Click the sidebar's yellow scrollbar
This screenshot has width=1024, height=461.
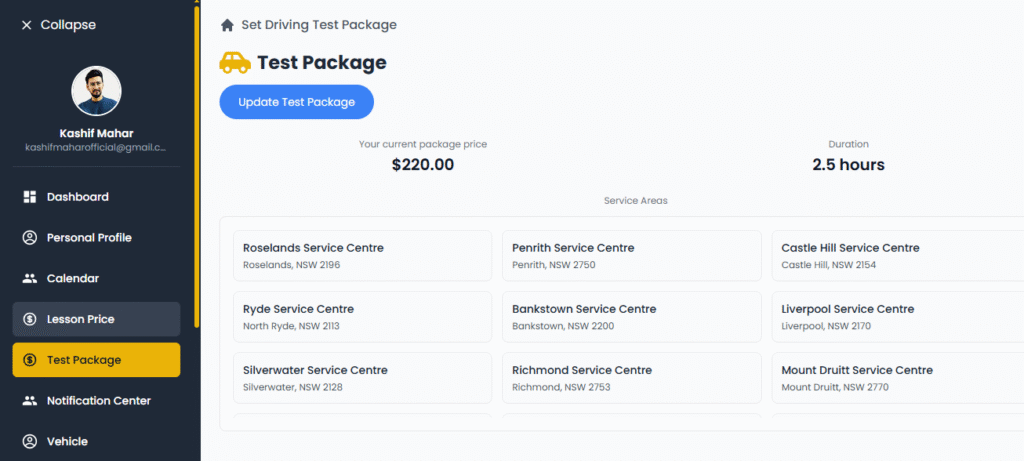click(197, 165)
